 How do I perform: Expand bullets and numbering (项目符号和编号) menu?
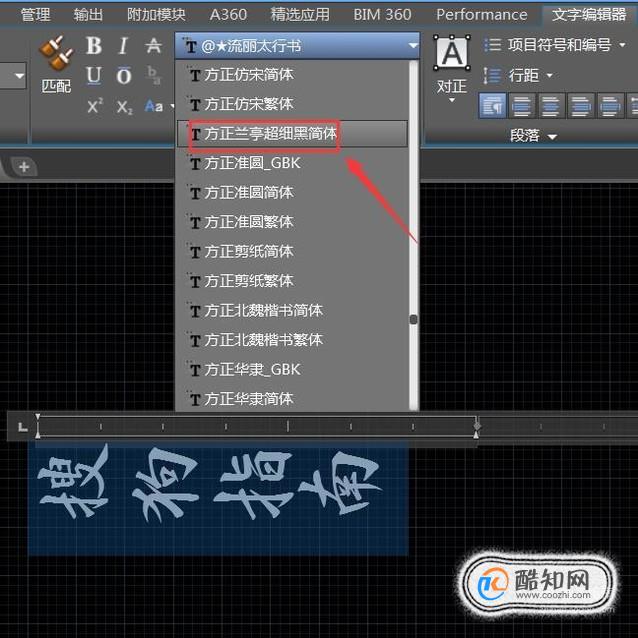[554, 45]
